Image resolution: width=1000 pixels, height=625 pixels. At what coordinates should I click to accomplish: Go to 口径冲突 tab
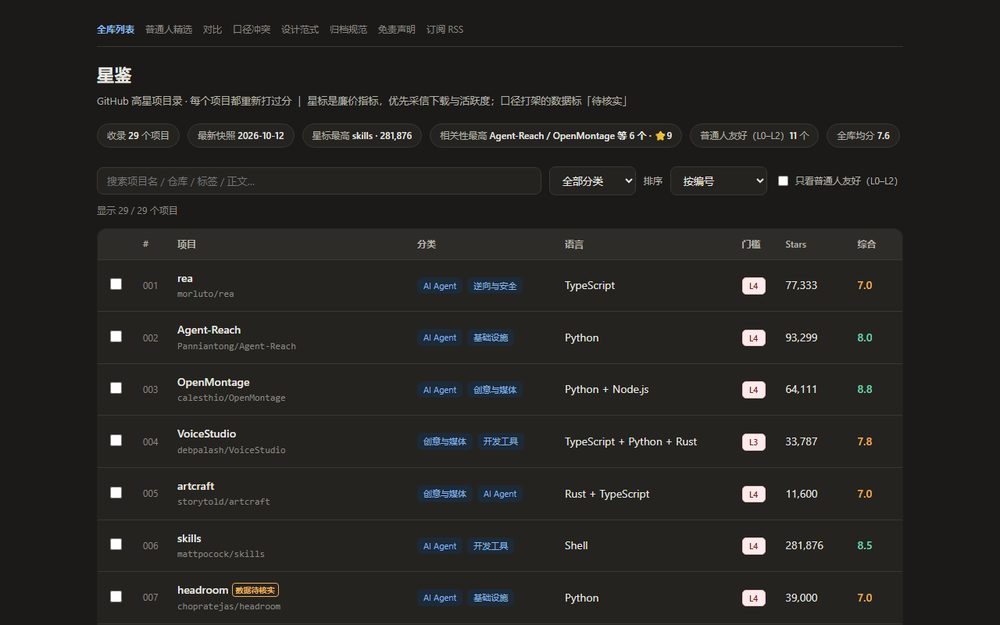tap(251, 29)
